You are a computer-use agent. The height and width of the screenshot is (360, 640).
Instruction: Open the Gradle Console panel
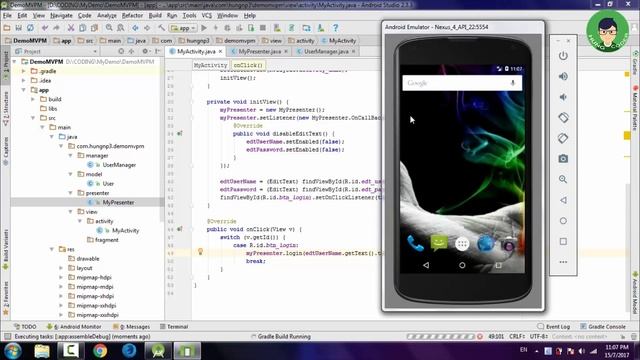(602, 327)
